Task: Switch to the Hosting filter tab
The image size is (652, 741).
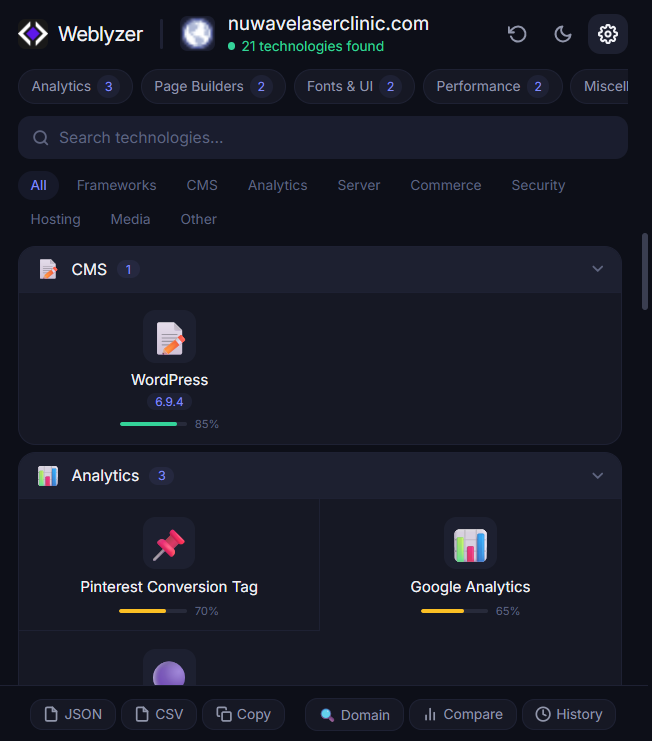Action: pos(55,219)
